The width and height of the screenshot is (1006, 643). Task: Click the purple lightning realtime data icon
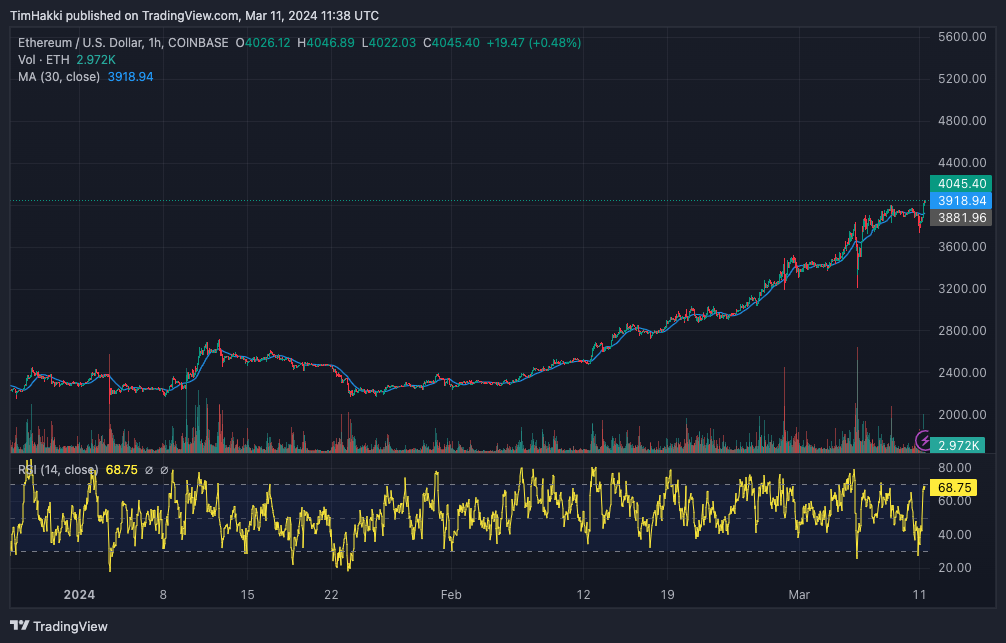coord(921,440)
